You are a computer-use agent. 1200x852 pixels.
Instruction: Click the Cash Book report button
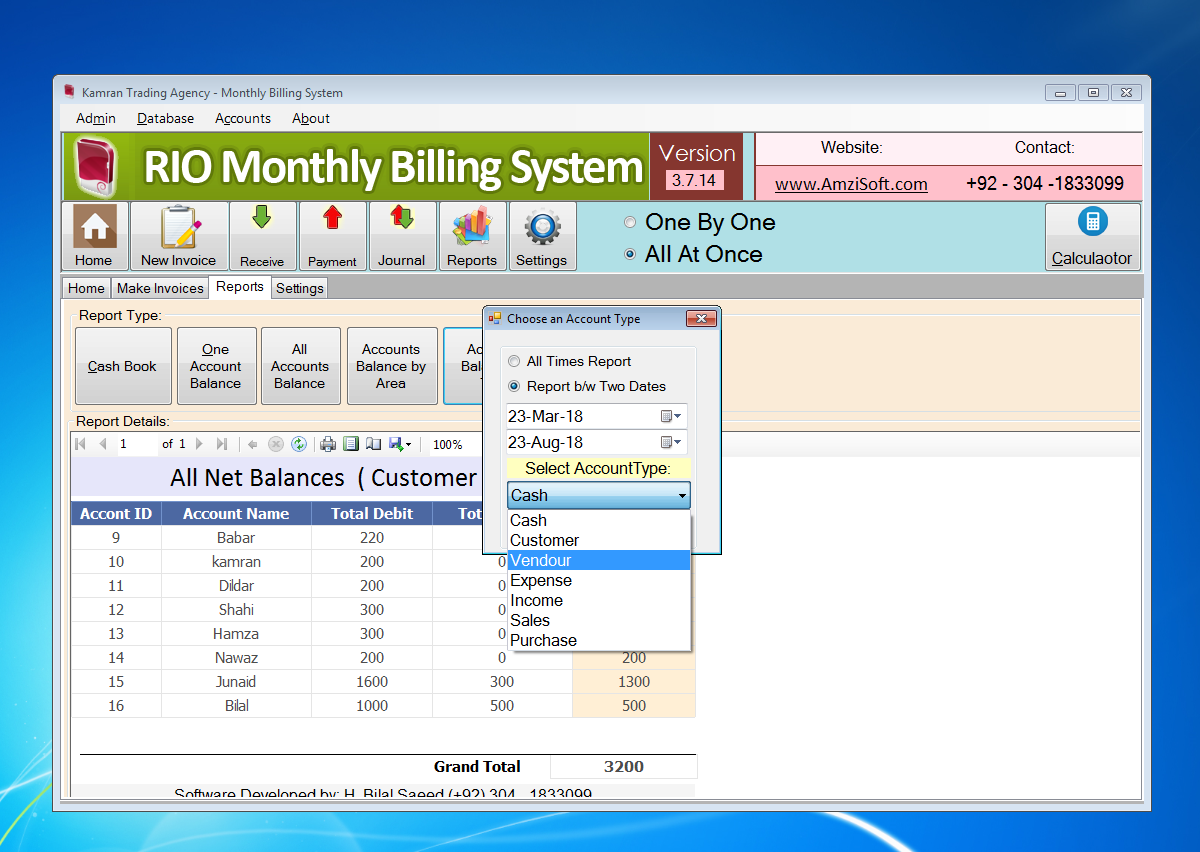click(x=123, y=366)
